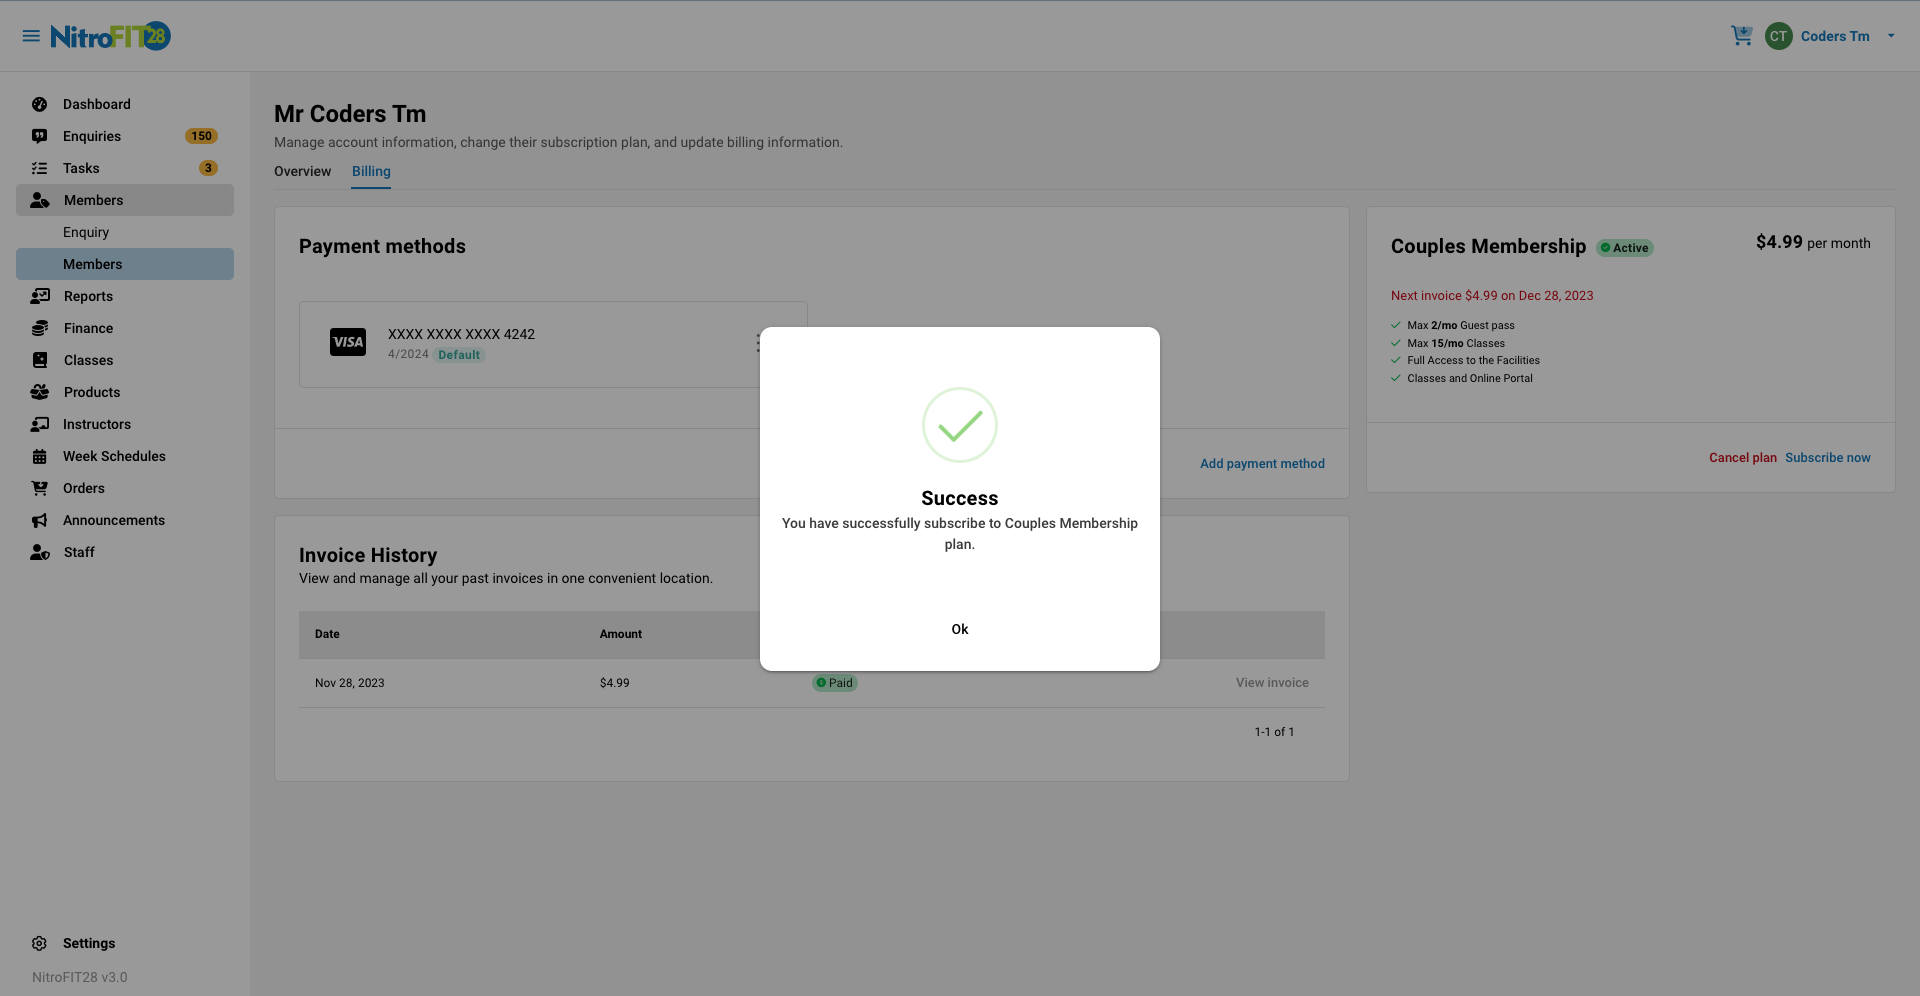Select the Enquiries icon showing 150 badge
1920x996 pixels.
39,136
